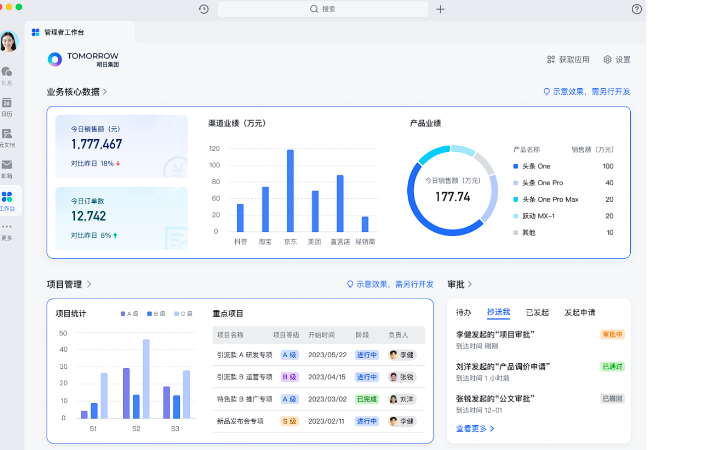The height and width of the screenshot is (450, 720).
Task: Click the 头条 One legend color swatch
Action: pos(516,166)
